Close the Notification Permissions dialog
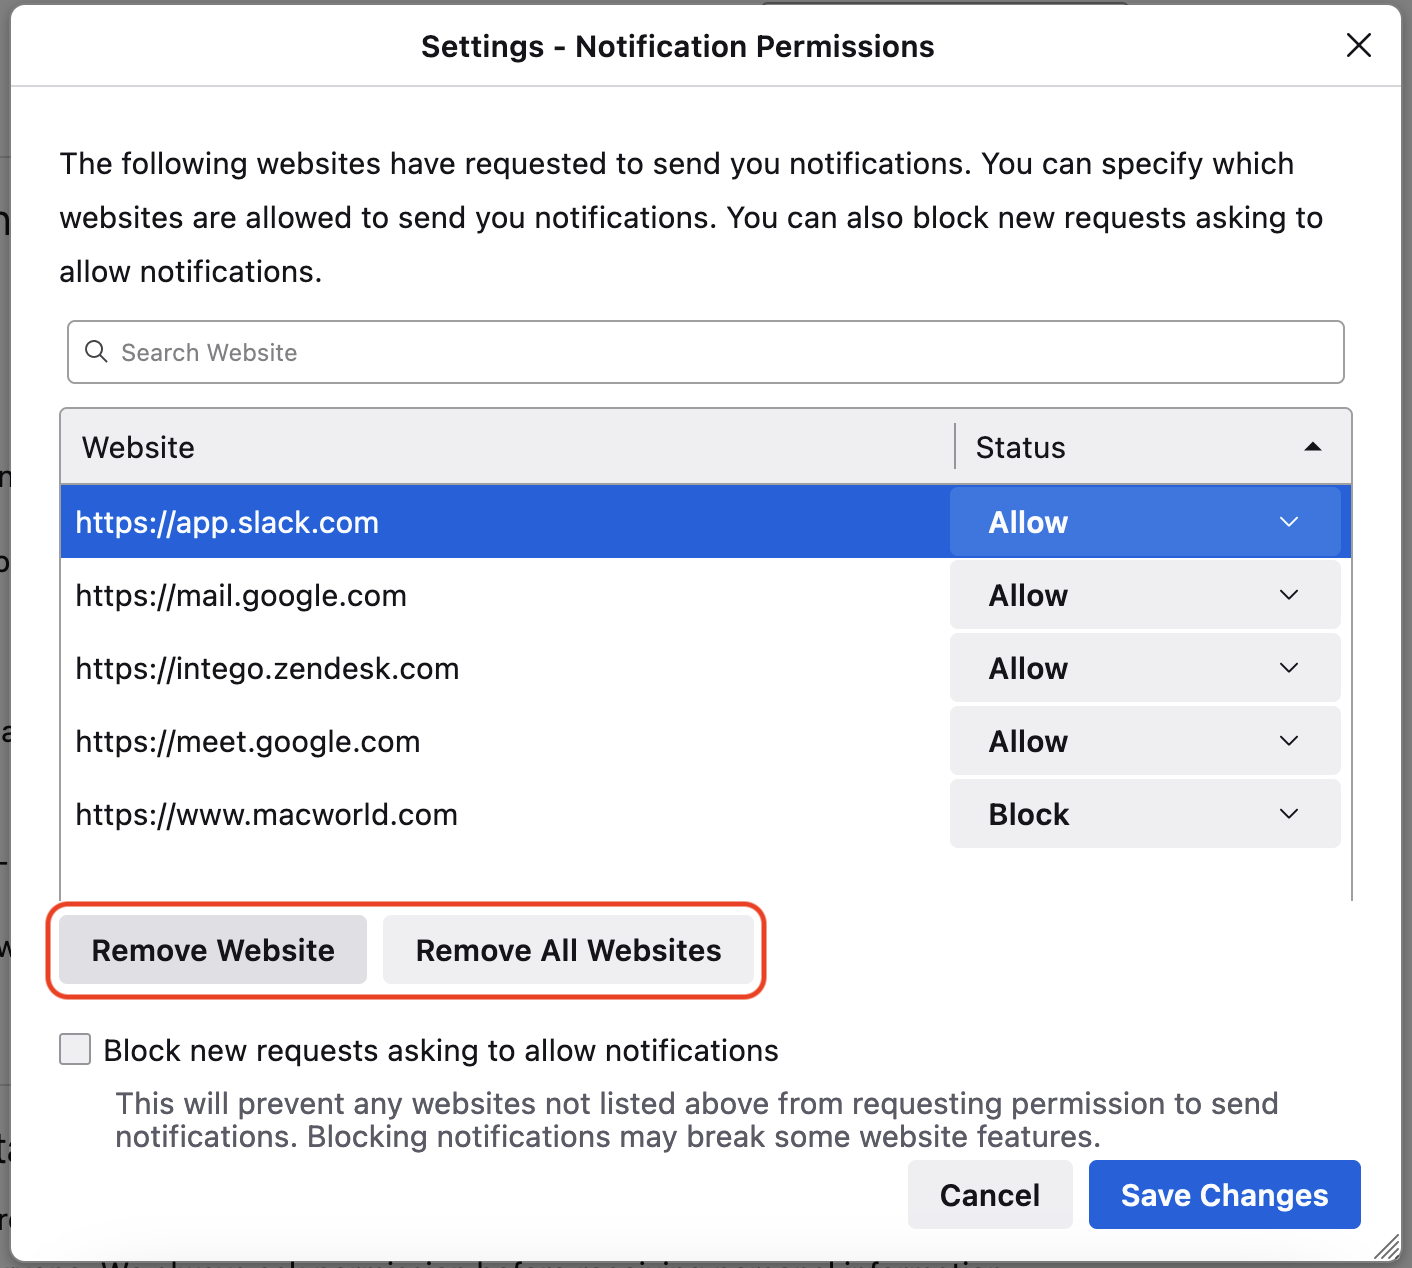 pos(1358,45)
